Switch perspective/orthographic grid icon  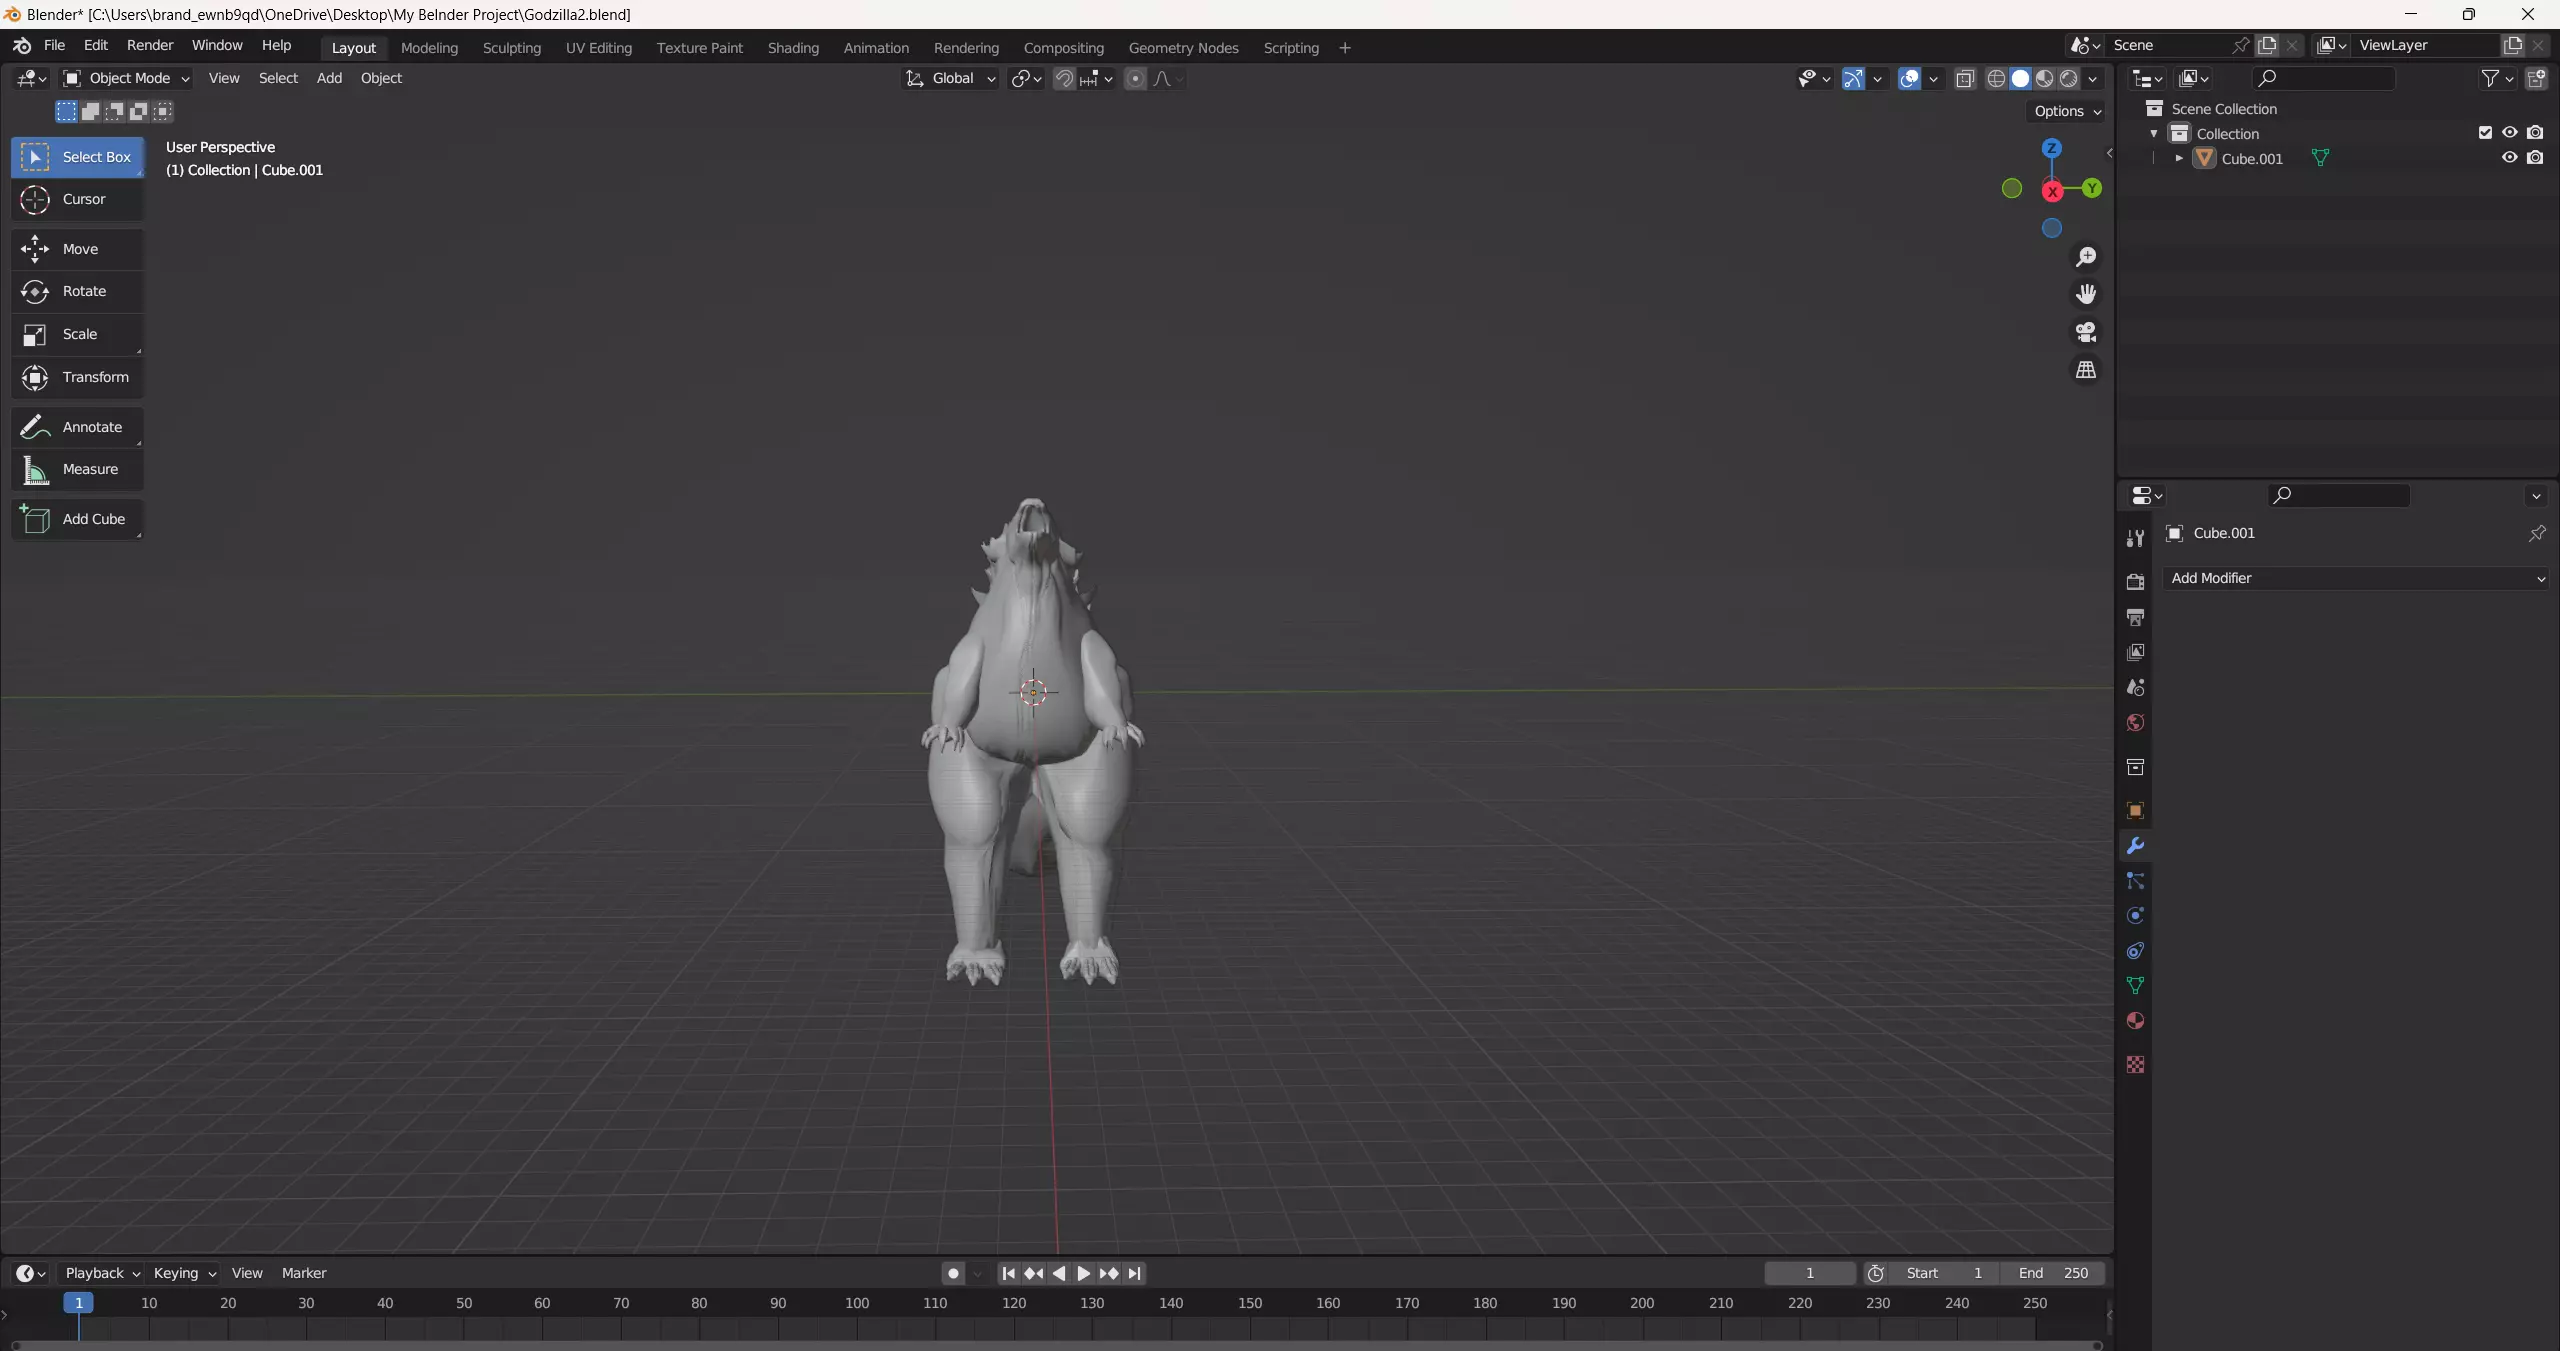pyautogui.click(x=2086, y=370)
